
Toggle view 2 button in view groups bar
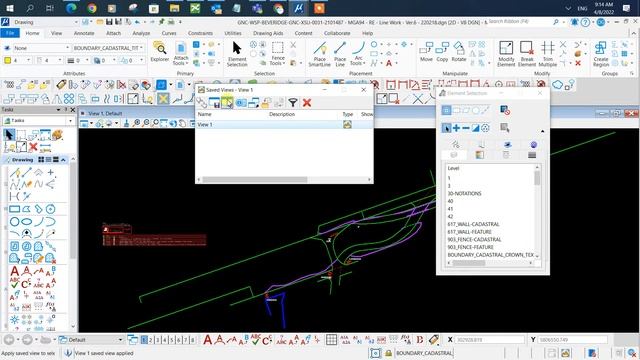(151, 340)
